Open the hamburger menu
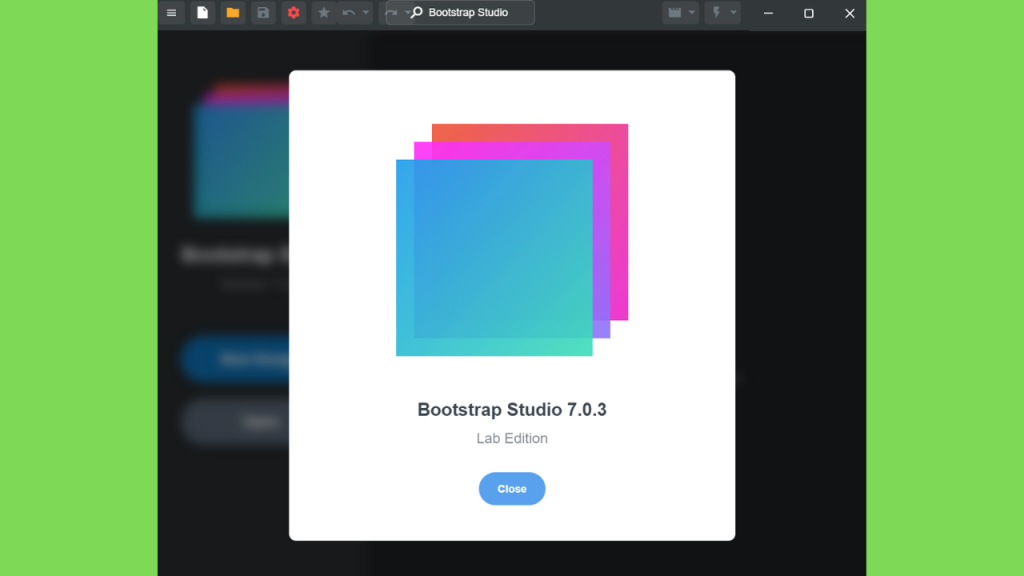Viewport: 1024px width, 576px height. pyautogui.click(x=172, y=12)
